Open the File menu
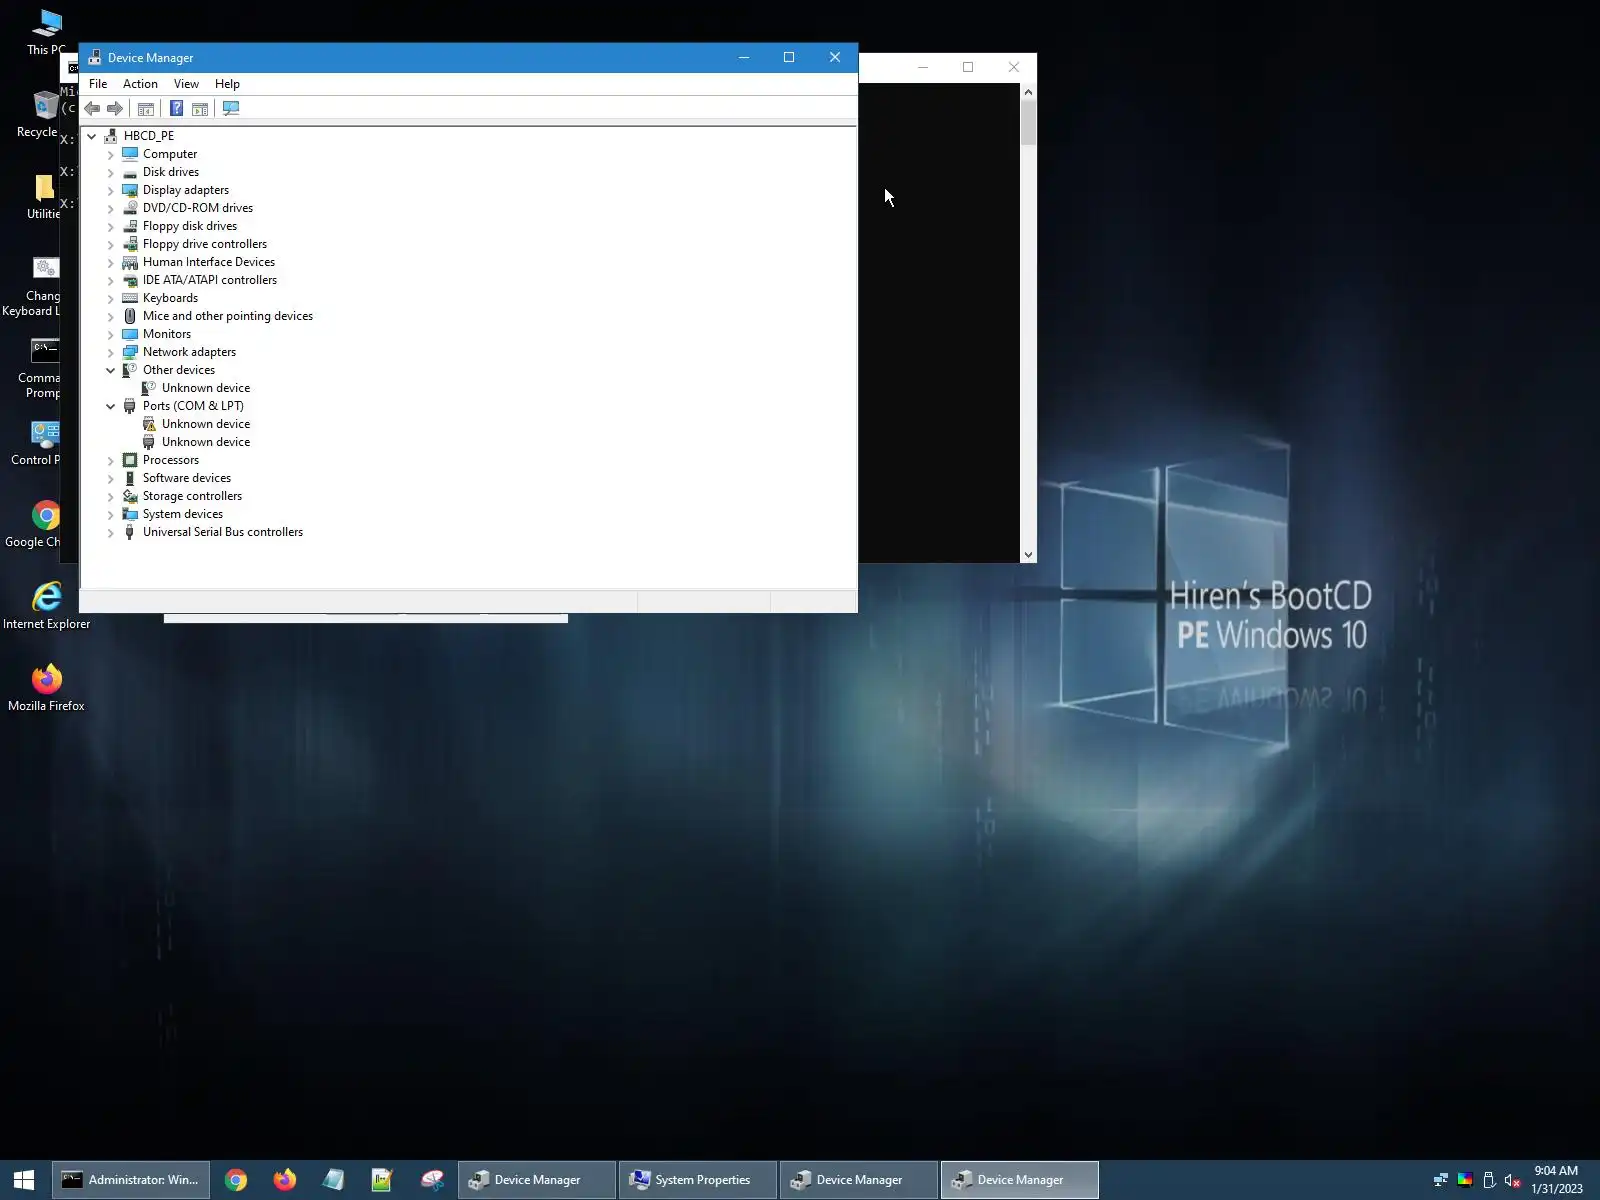1600x1200 pixels. coord(98,84)
